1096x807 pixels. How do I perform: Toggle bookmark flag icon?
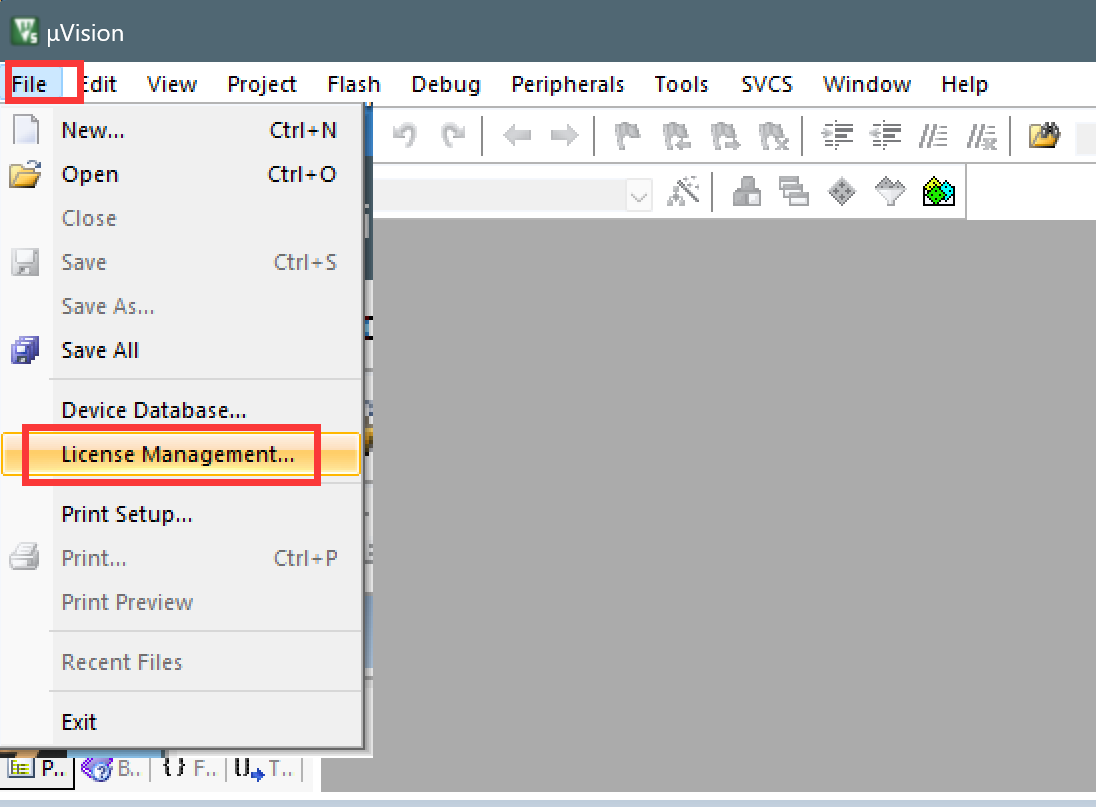pos(627,136)
